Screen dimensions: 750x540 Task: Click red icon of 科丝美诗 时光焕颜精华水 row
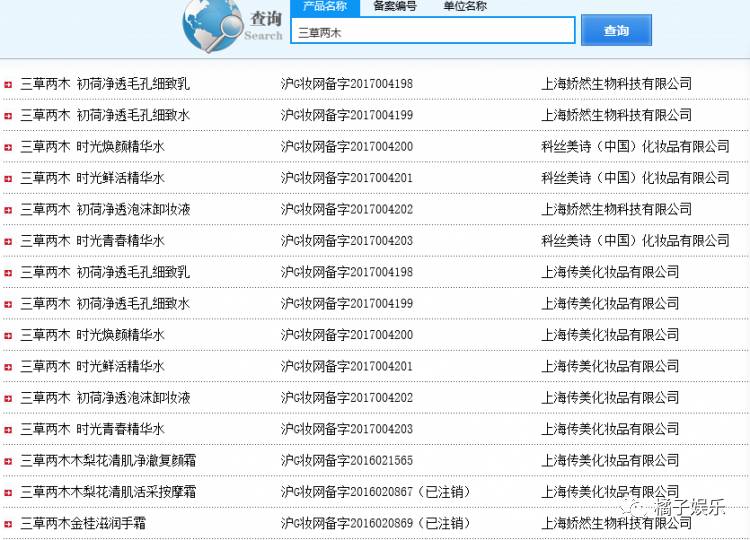pyautogui.click(x=8, y=147)
